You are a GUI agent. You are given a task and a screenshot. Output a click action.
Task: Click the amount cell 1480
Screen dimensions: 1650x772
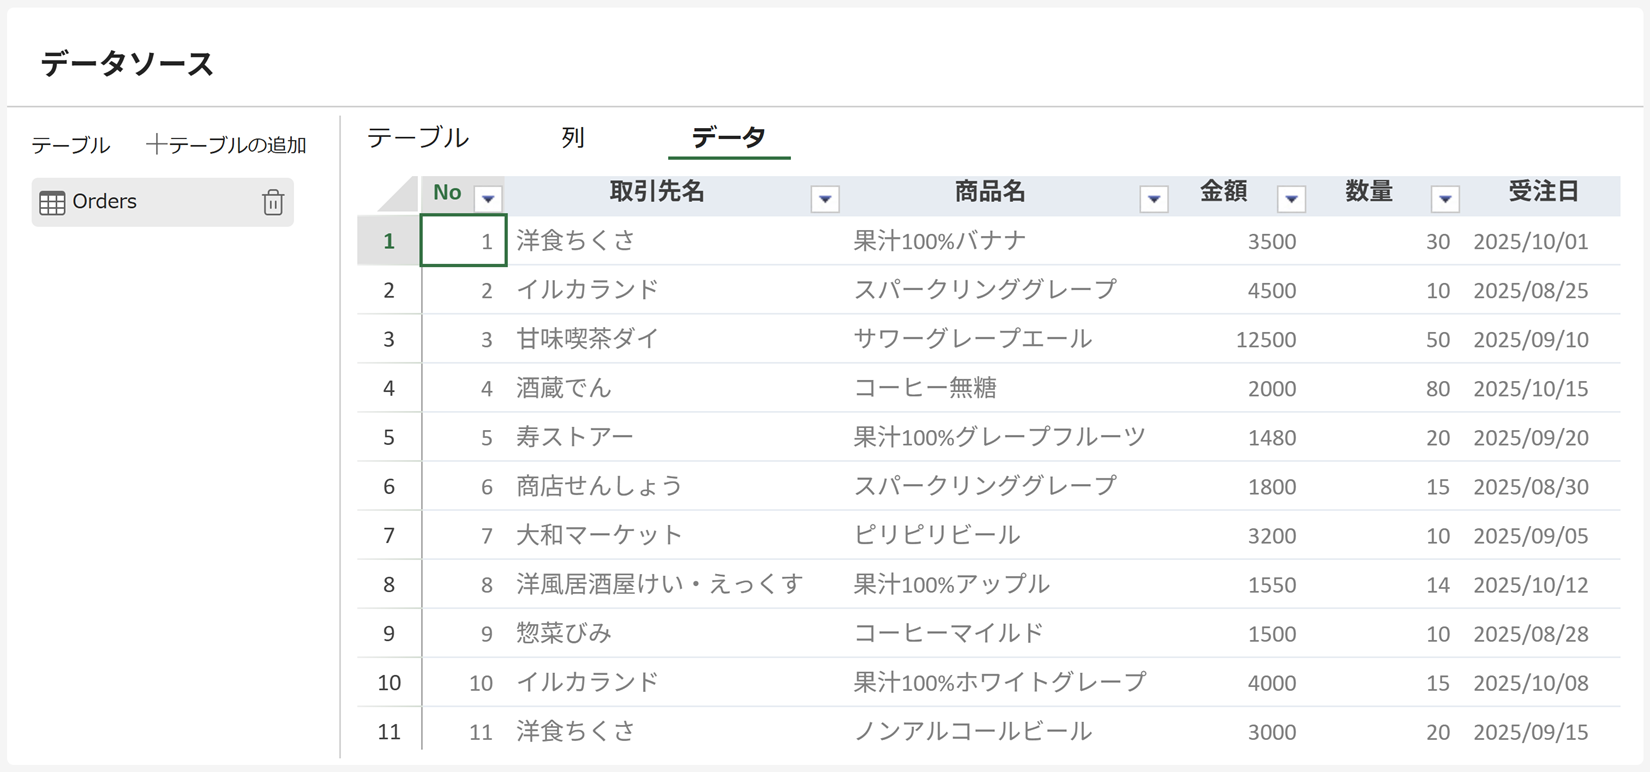pos(1272,438)
